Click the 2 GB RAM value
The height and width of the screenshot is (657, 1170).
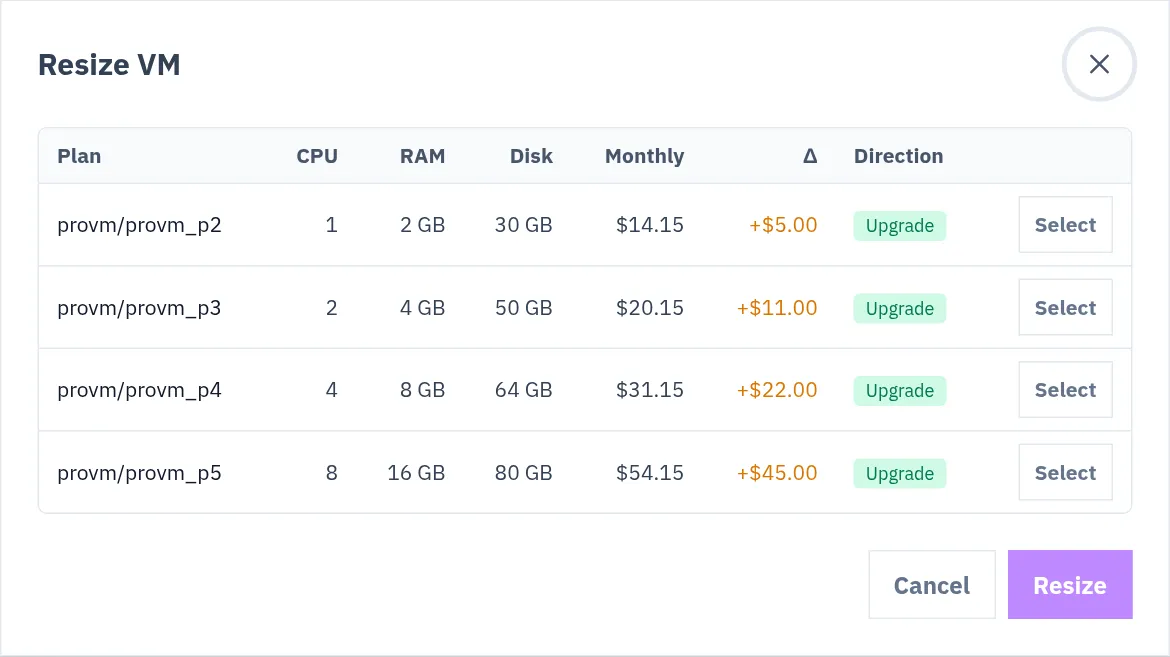[422, 225]
